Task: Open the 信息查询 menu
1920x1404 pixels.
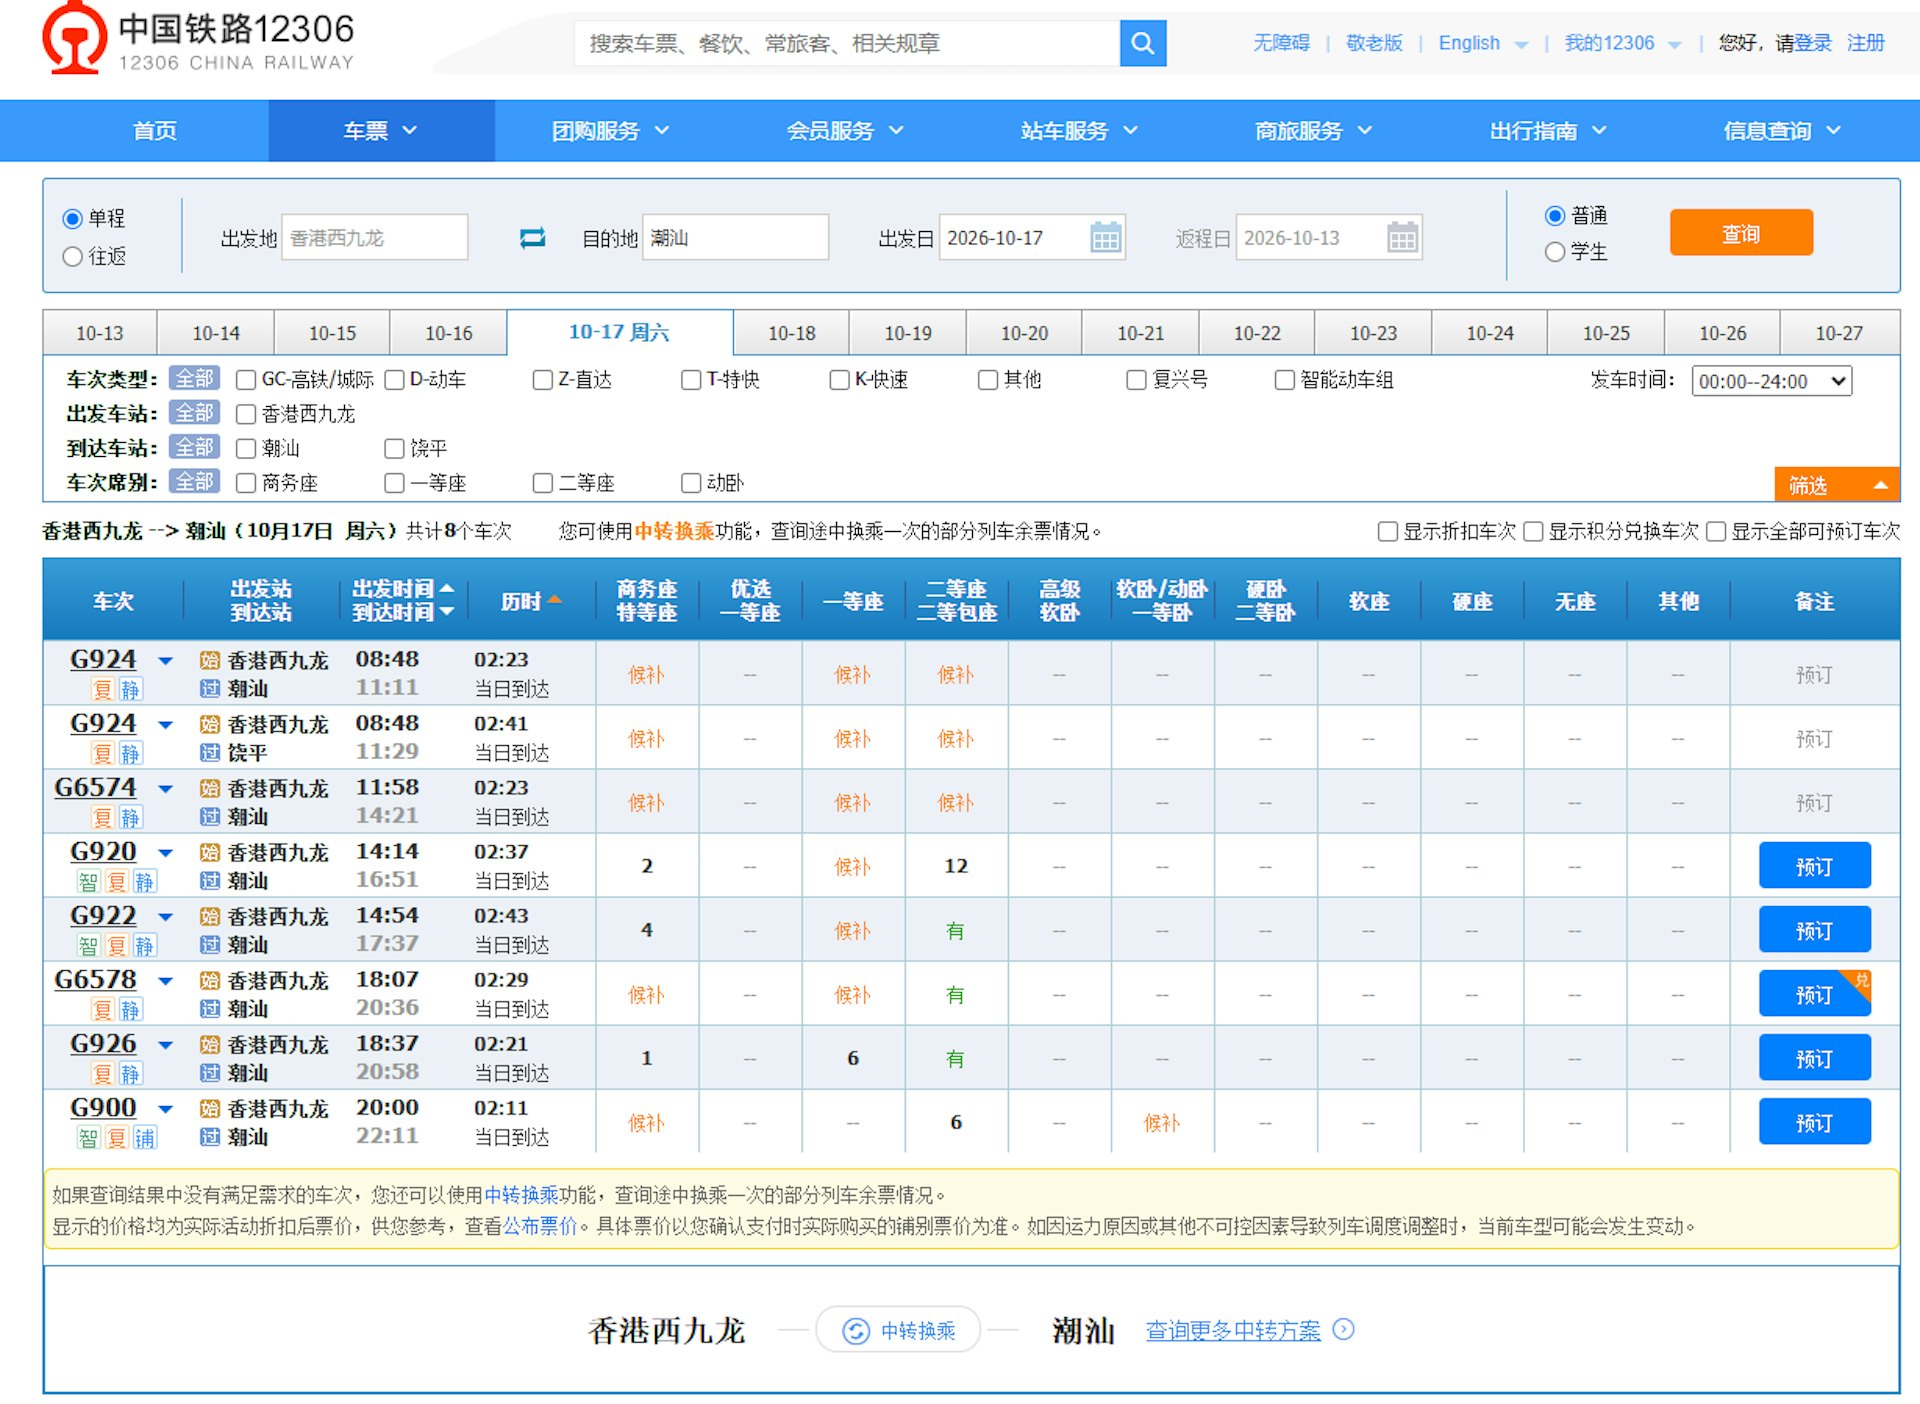Action: [x=1782, y=131]
